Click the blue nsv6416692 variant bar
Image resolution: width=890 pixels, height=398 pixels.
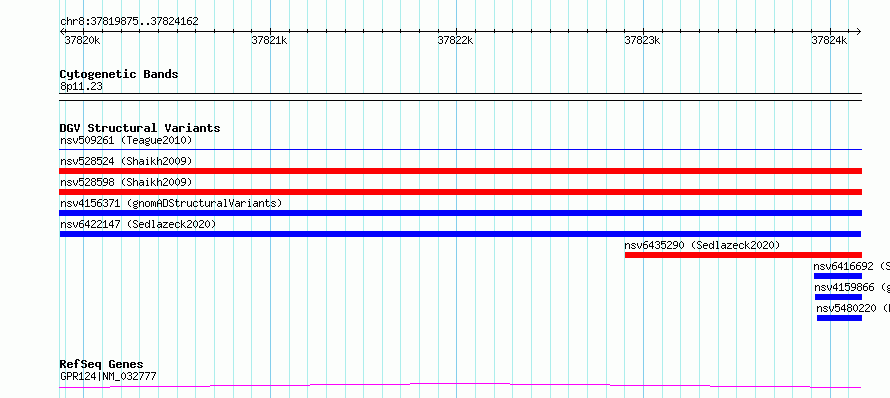[838, 276]
